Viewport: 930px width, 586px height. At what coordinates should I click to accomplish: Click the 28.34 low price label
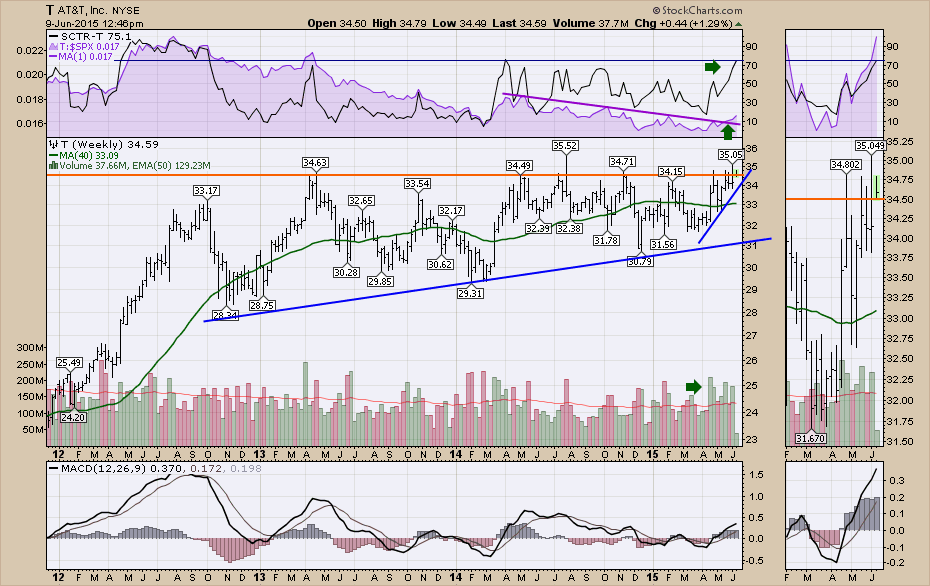pos(225,316)
